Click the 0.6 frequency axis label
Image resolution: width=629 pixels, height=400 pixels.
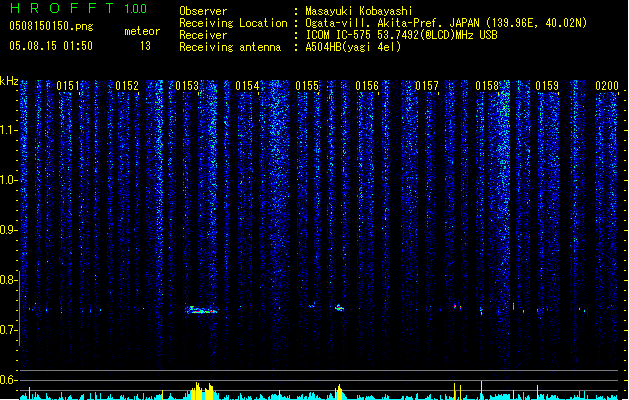click(x=9, y=380)
